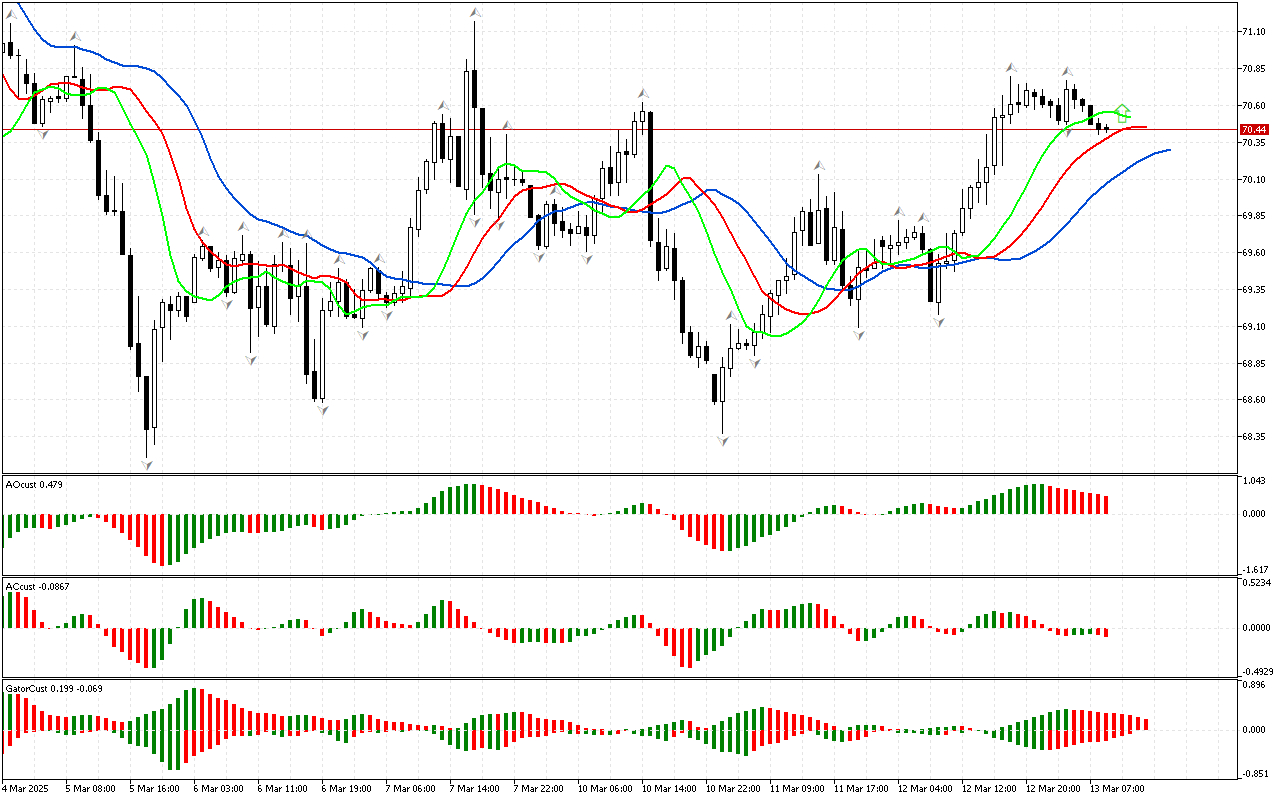Screen dimensions: 1280x800
Task: Click the 6 Mar 11:00 time label
Action: 284,789
